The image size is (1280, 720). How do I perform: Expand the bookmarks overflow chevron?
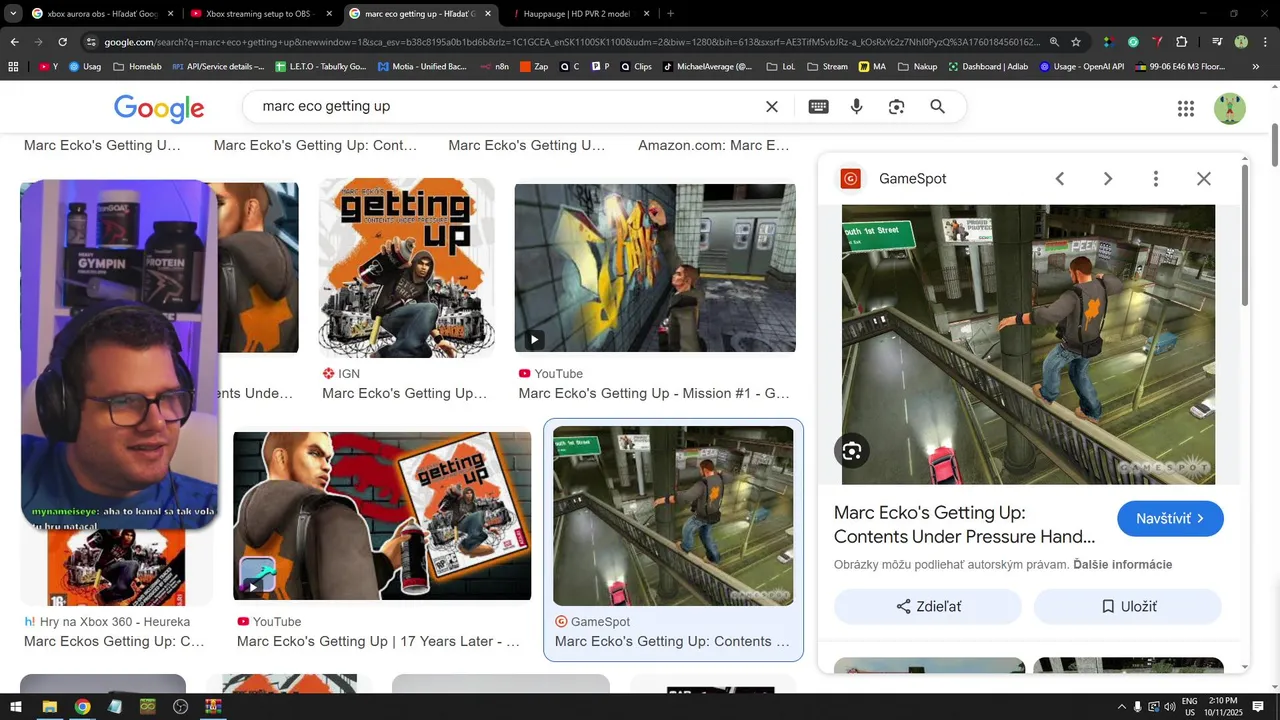[1256, 67]
